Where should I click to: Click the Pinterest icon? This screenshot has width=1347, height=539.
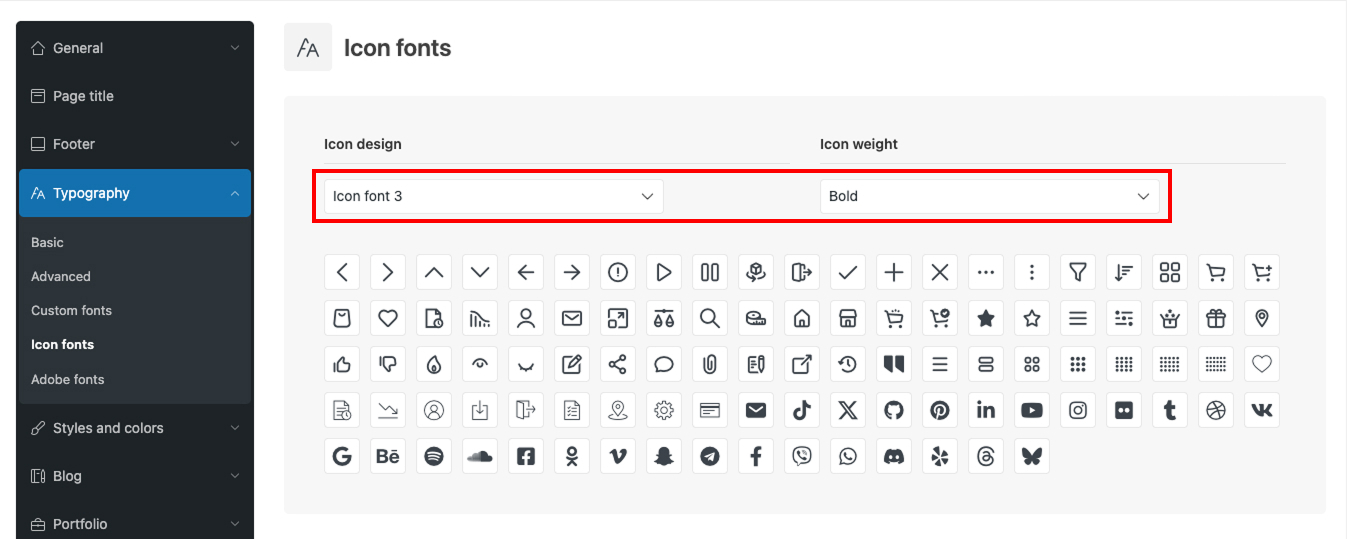(x=940, y=410)
